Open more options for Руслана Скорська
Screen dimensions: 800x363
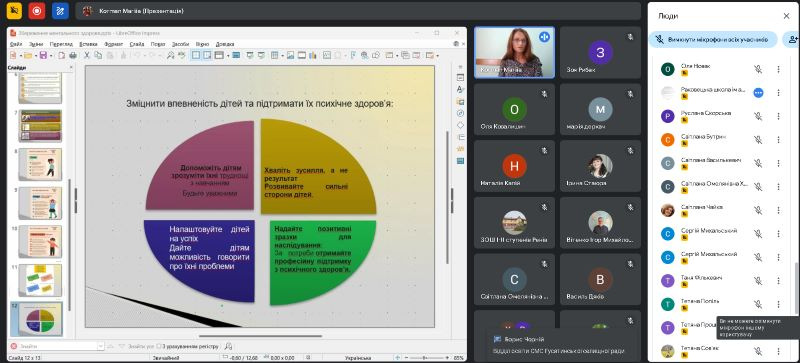click(778, 116)
